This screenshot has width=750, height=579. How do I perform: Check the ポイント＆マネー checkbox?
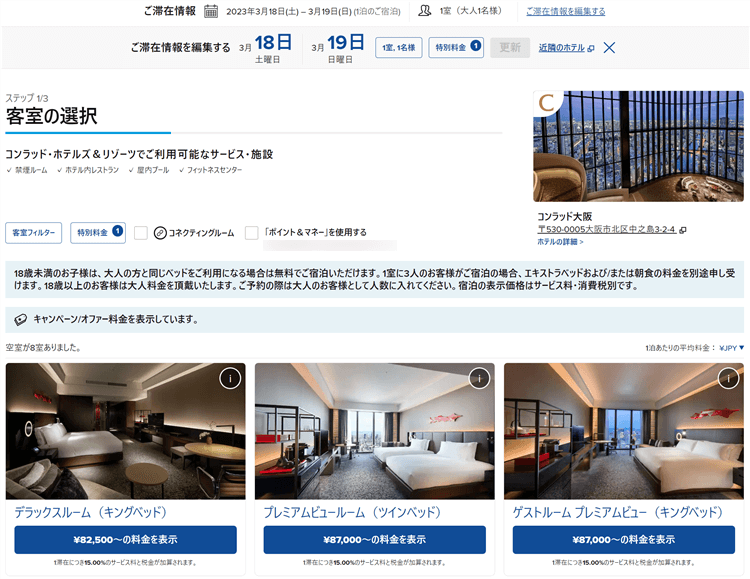tap(252, 233)
